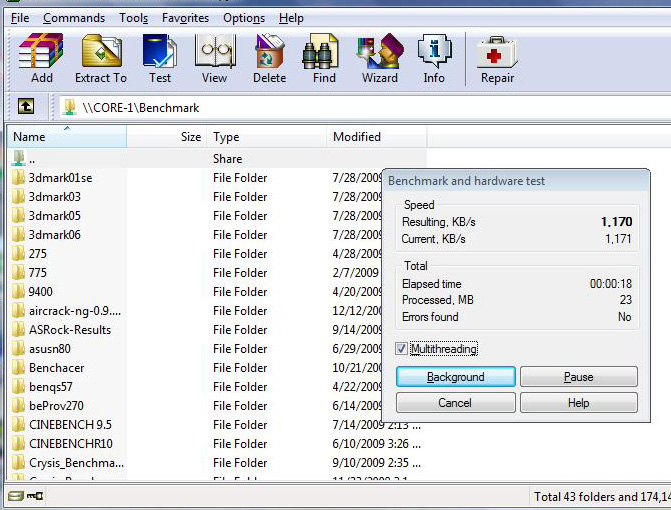671x510 pixels.
Task: Select the 9400 folder icon
Action: [x=18, y=291]
